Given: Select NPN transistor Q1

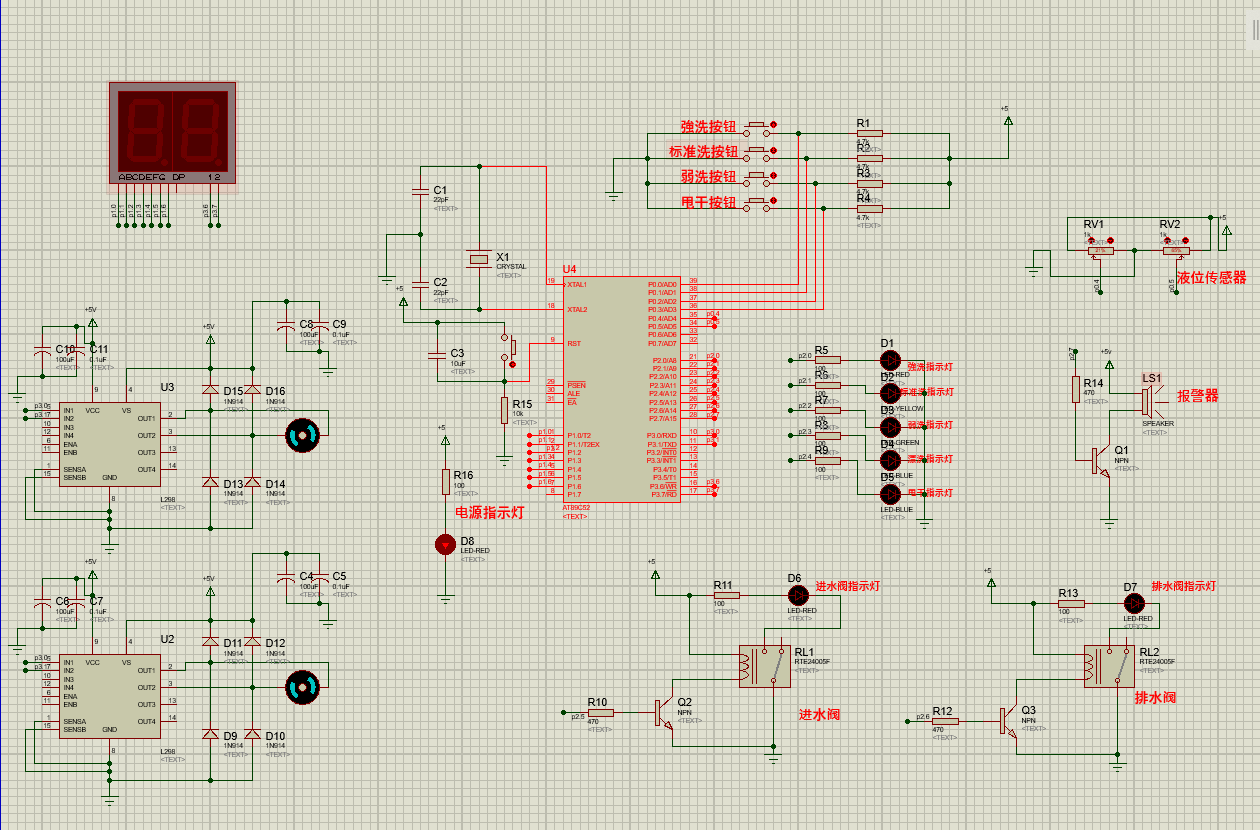Looking at the screenshot, I should [x=1102, y=460].
